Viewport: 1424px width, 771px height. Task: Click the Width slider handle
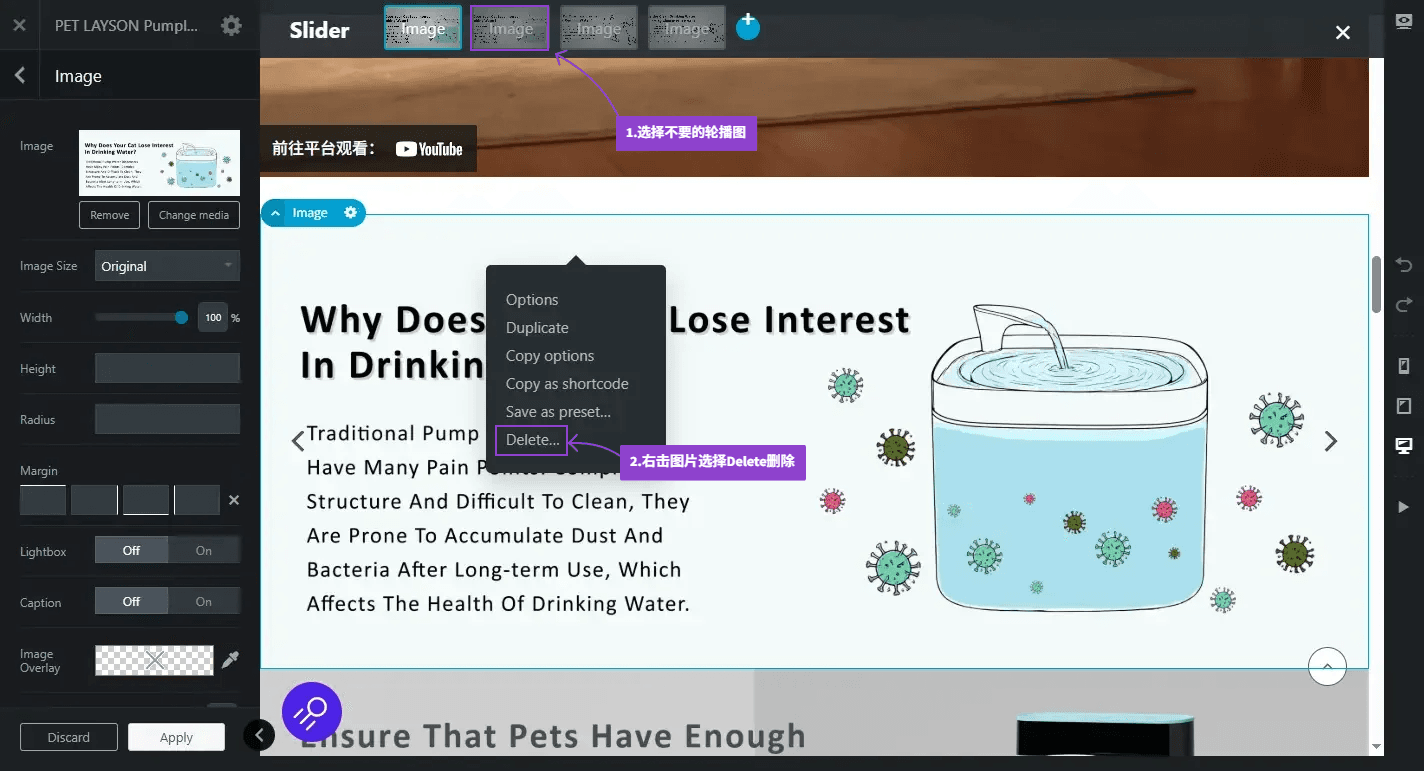pos(181,318)
